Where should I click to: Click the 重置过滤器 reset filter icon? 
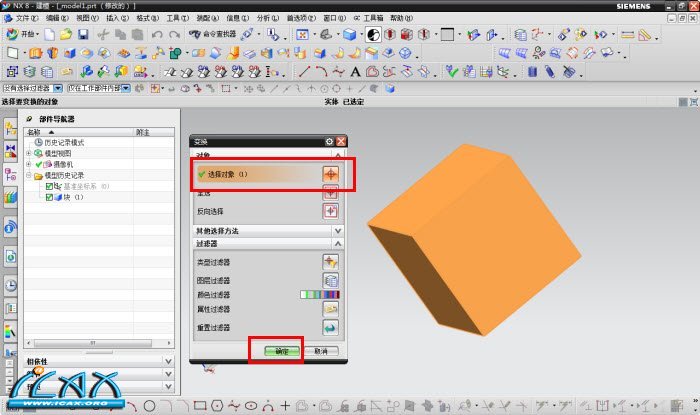[330, 328]
